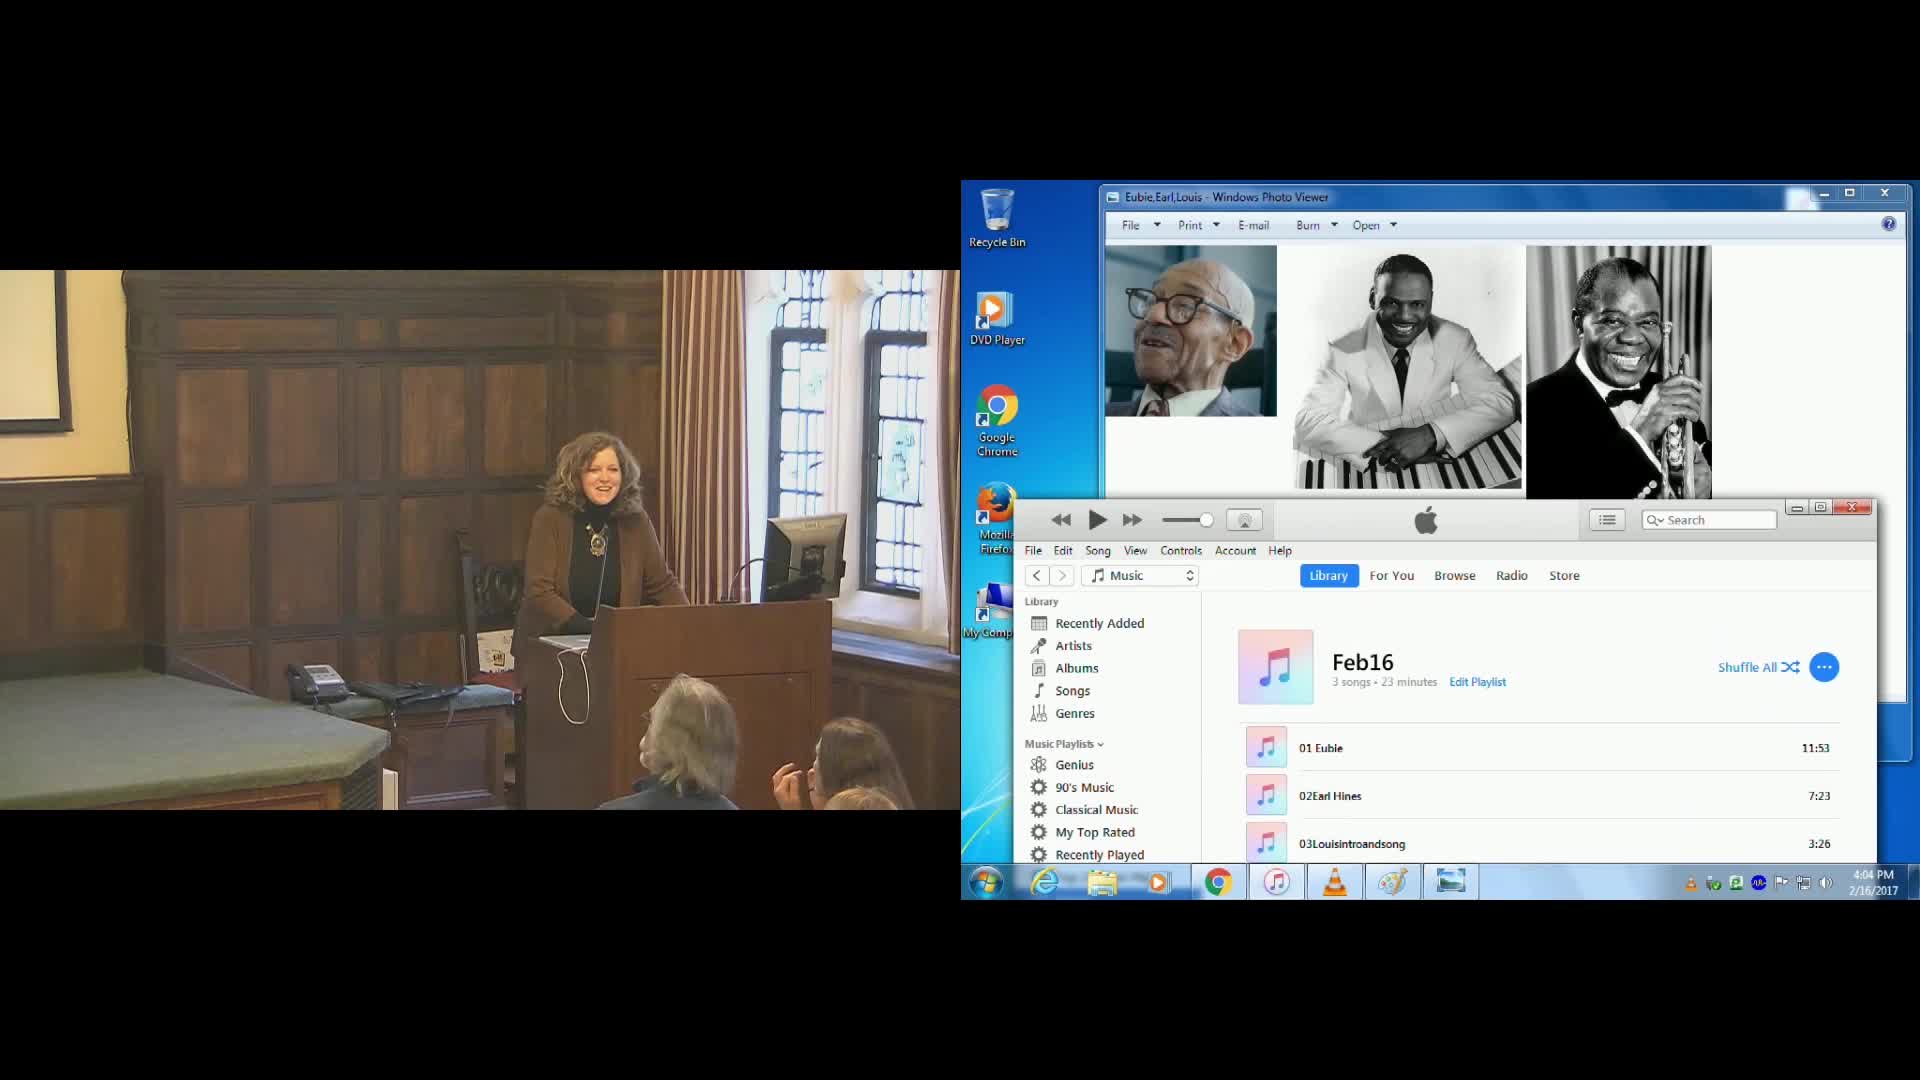Open the iTunes Account menu
Viewport: 1920px width, 1080px height.
pos(1235,551)
